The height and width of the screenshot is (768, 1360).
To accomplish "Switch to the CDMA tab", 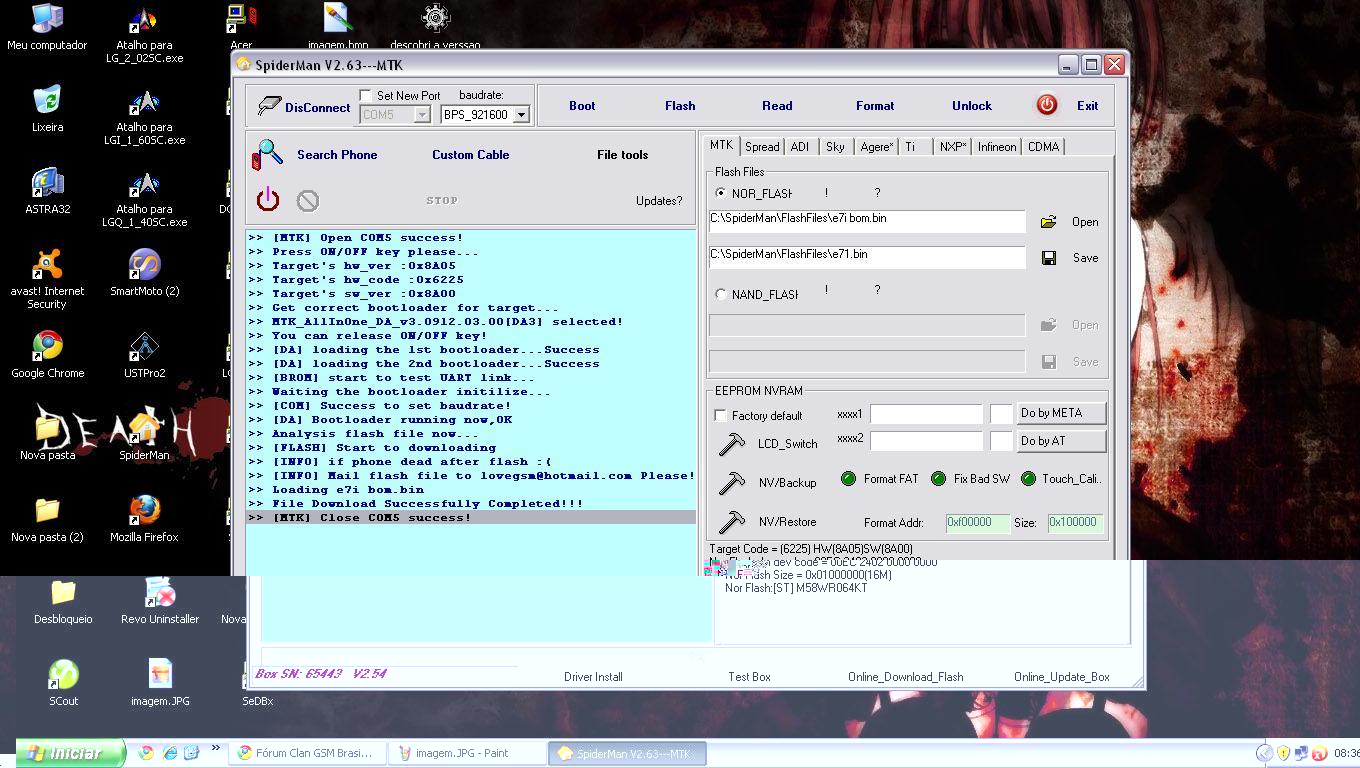I will 1043,147.
